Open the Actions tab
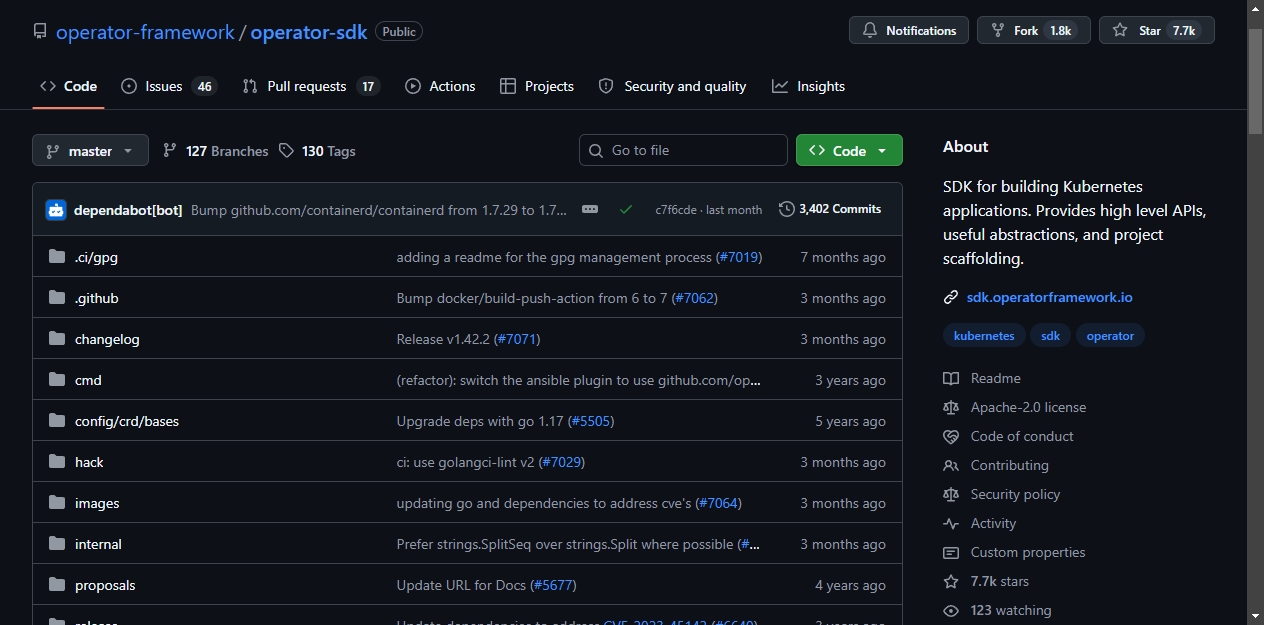This screenshot has width=1264, height=625. pos(440,86)
